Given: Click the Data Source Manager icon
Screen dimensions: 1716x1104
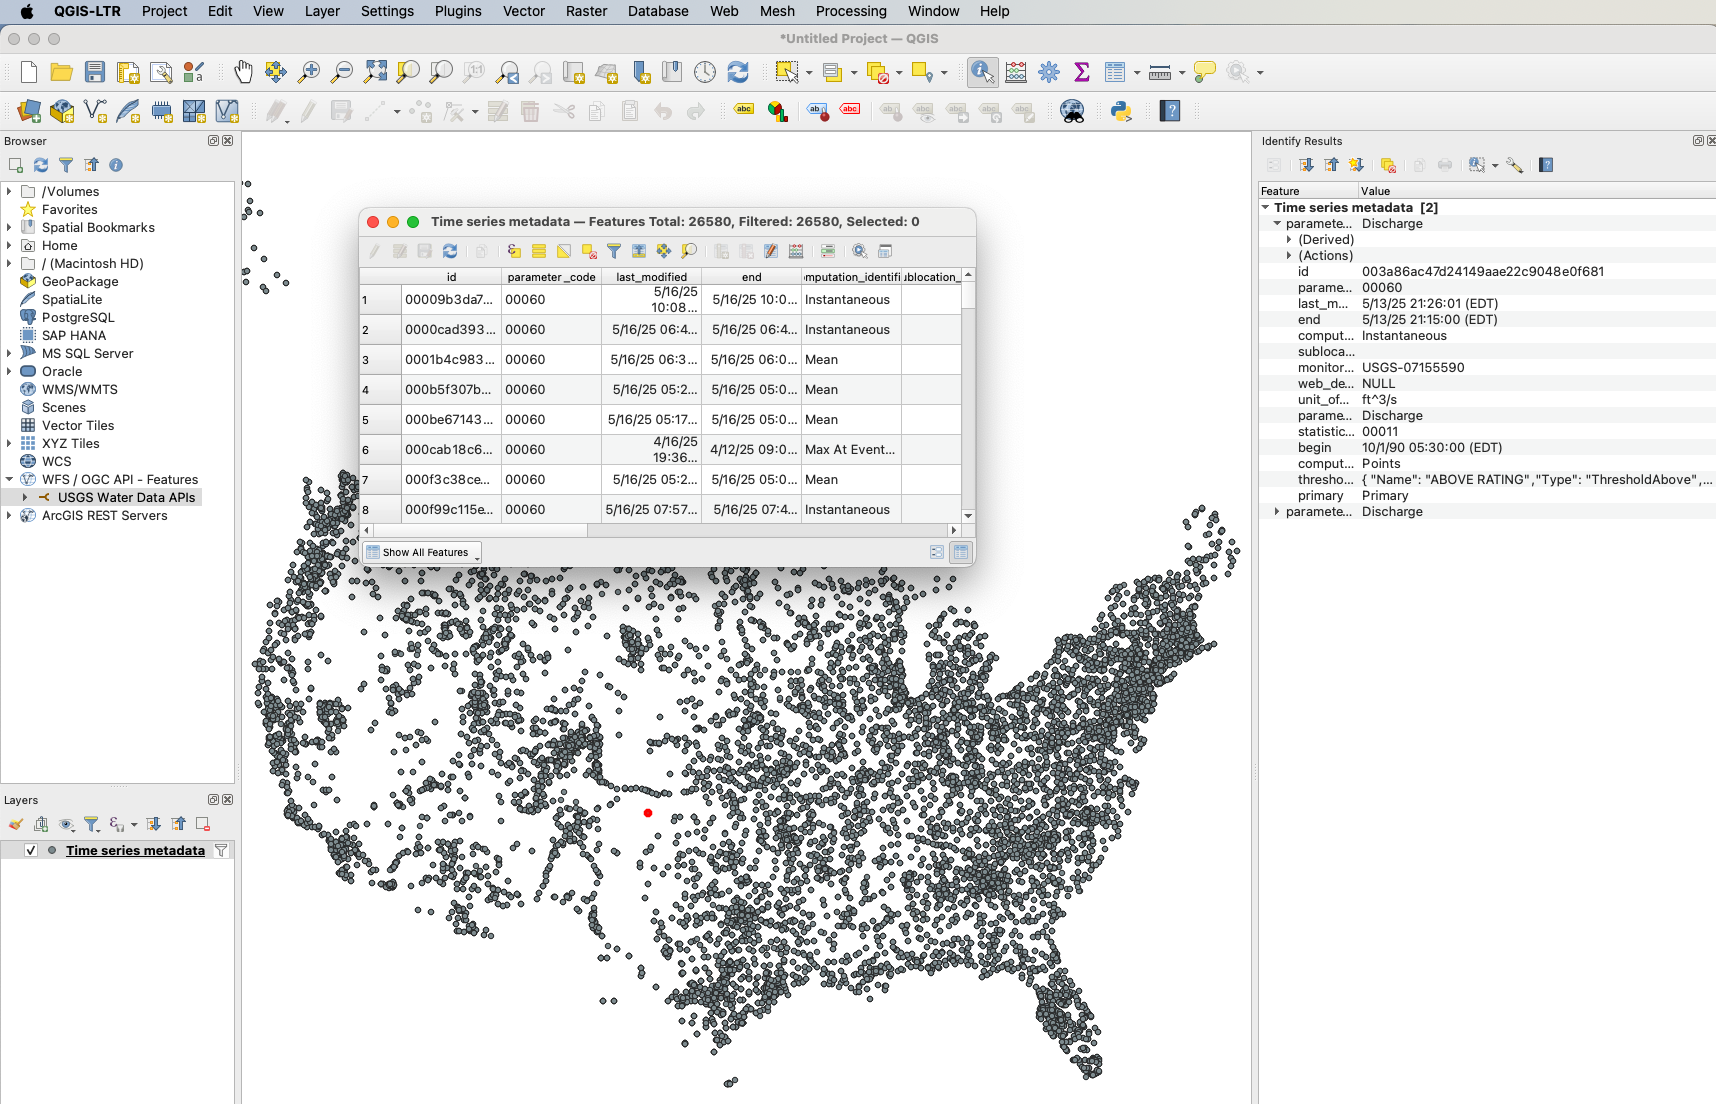Looking at the screenshot, I should tap(29, 111).
